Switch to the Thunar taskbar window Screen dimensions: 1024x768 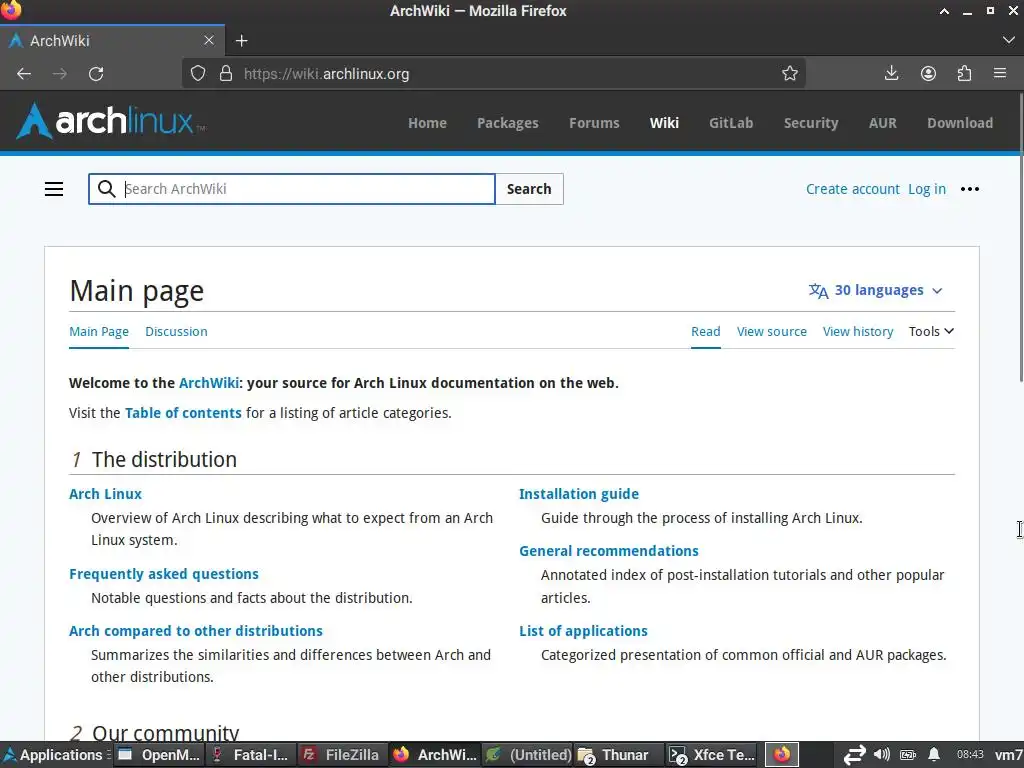click(x=618, y=755)
